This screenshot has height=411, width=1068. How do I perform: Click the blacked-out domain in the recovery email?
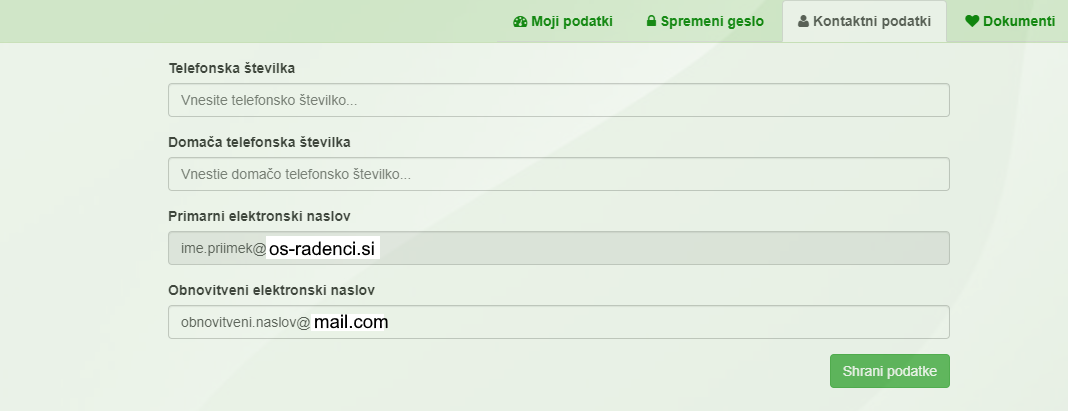tap(348, 322)
